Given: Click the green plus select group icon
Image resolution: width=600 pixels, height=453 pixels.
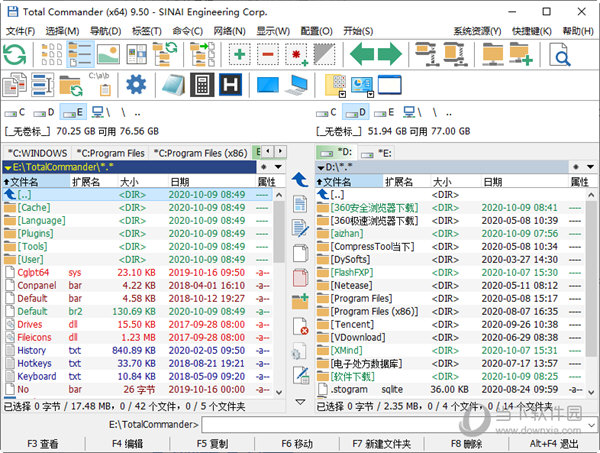Looking at the screenshot, I should tap(240, 54).
